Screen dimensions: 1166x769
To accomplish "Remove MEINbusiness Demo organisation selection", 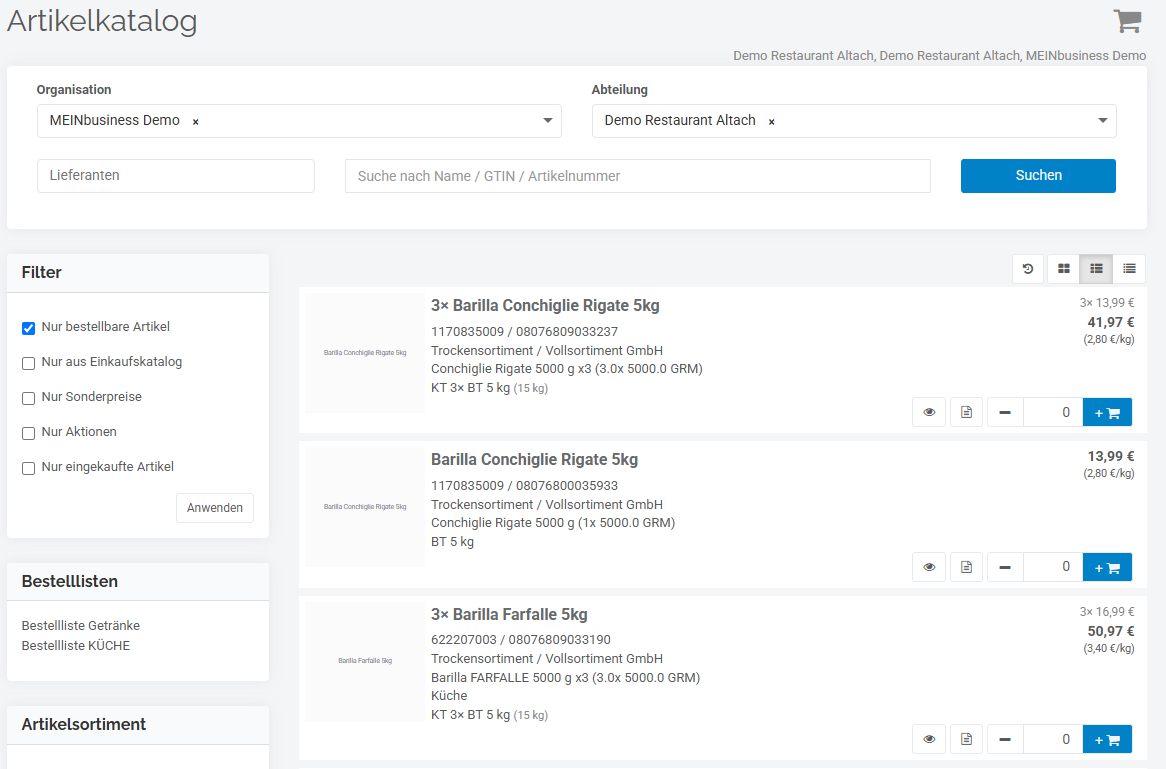I will 196,122.
